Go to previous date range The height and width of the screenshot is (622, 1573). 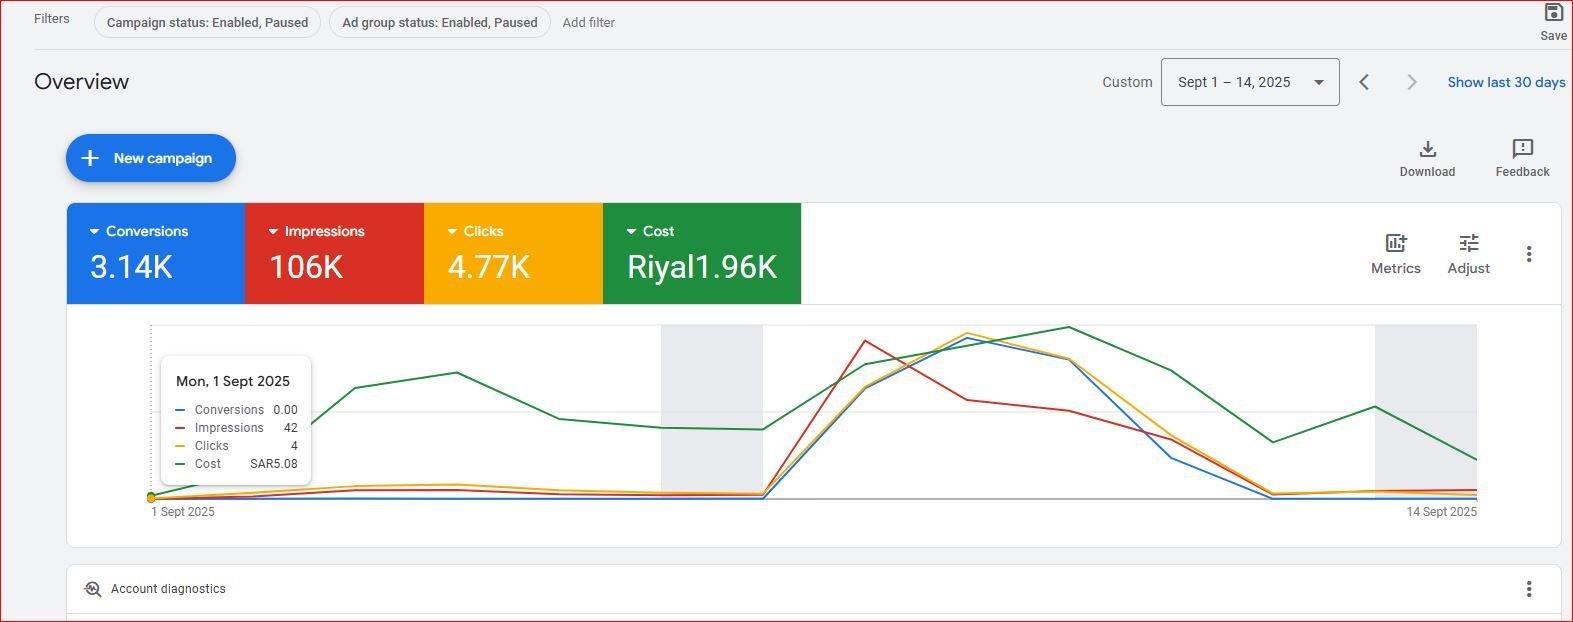pos(1364,82)
